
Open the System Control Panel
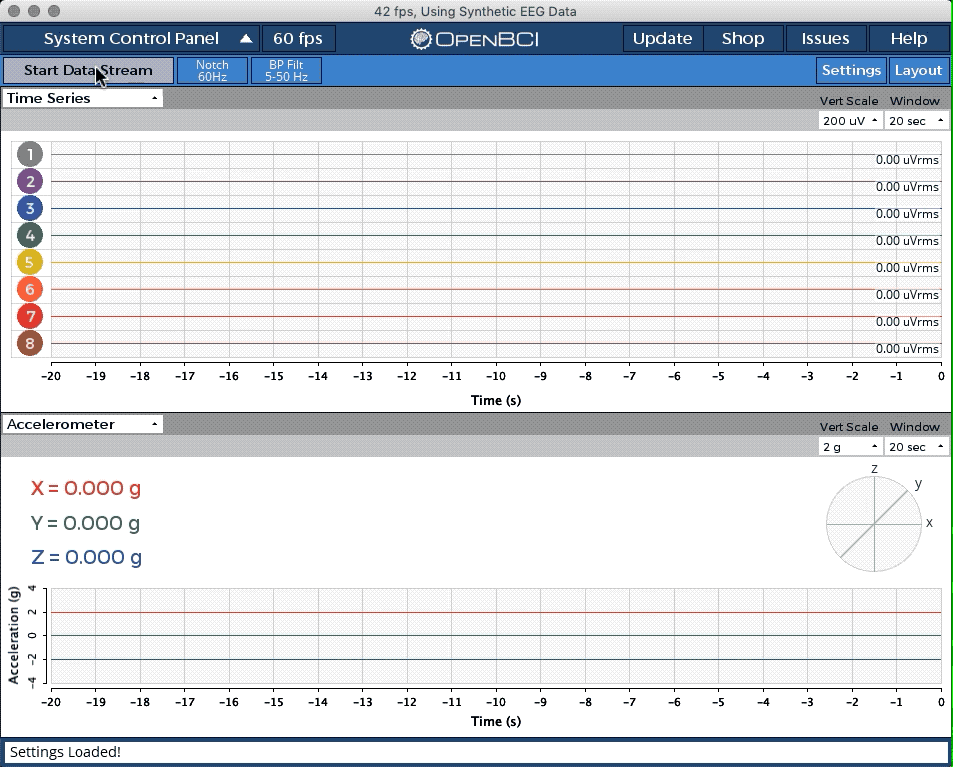tap(131, 39)
